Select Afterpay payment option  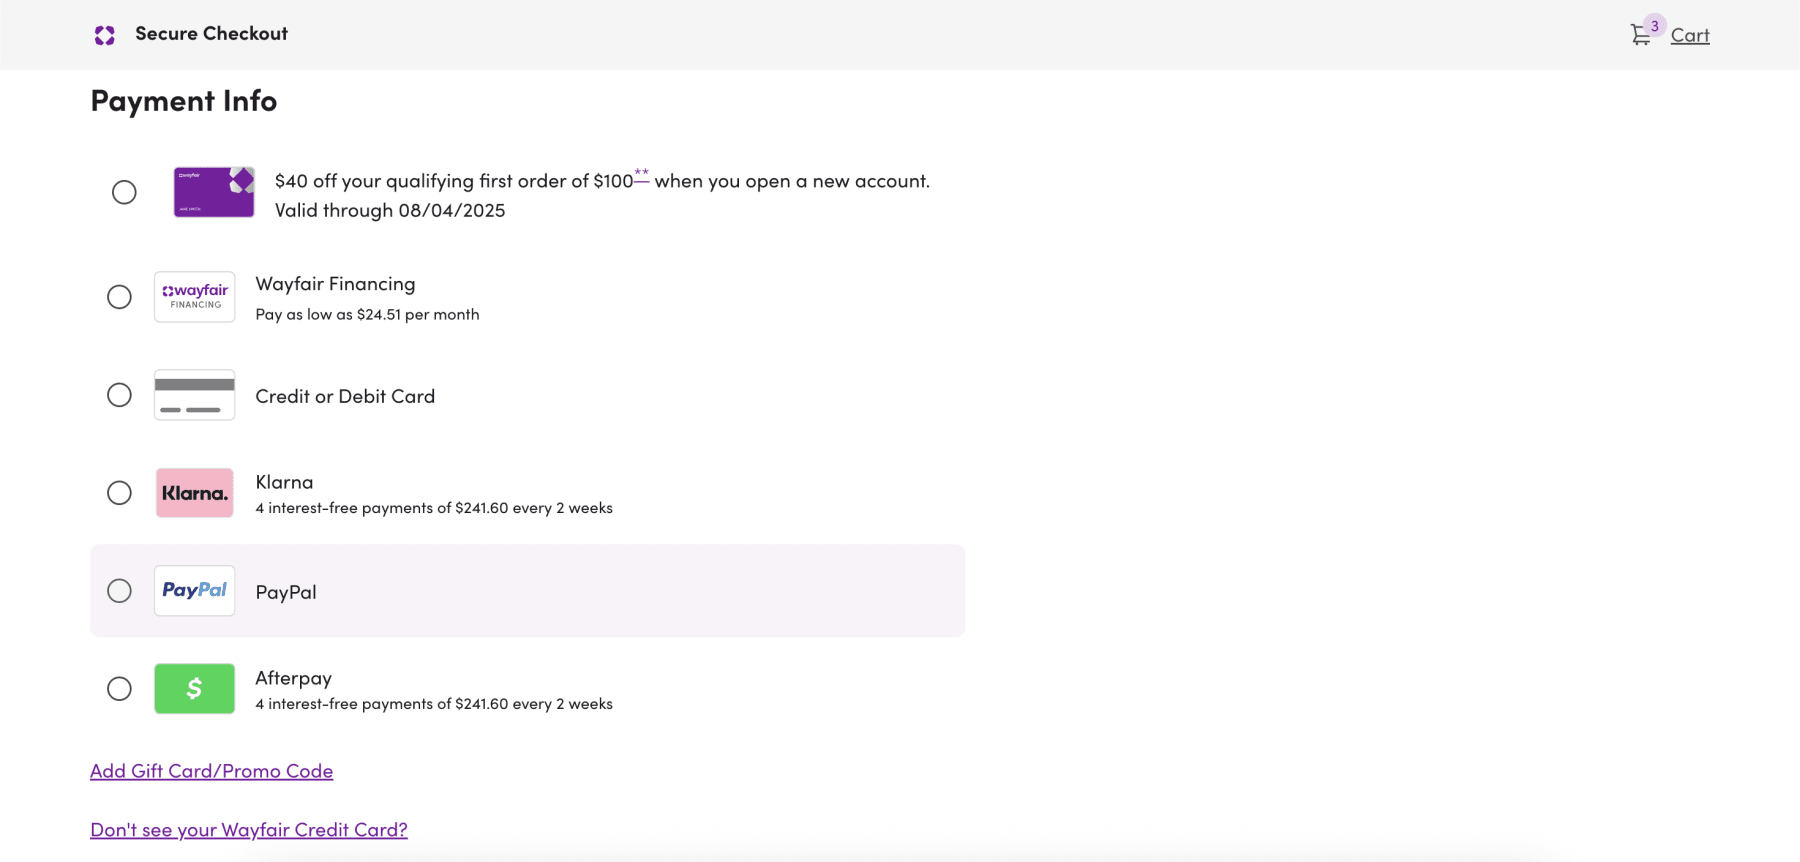pyautogui.click(x=120, y=688)
